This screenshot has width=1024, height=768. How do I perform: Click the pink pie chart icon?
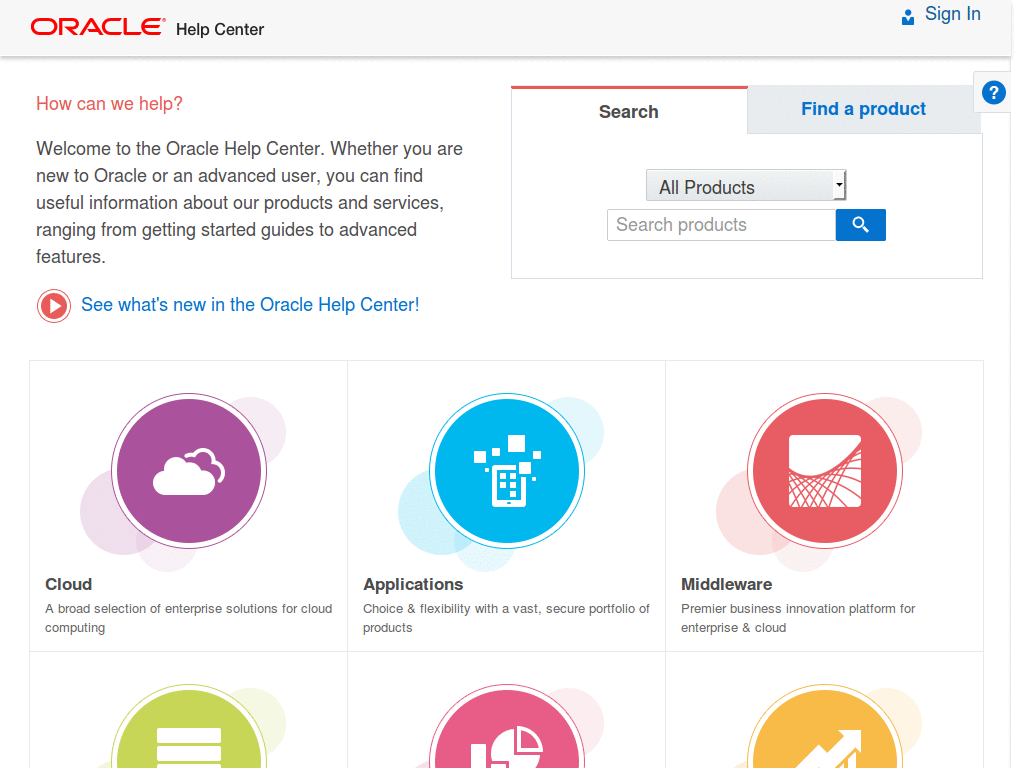pyautogui.click(x=507, y=726)
